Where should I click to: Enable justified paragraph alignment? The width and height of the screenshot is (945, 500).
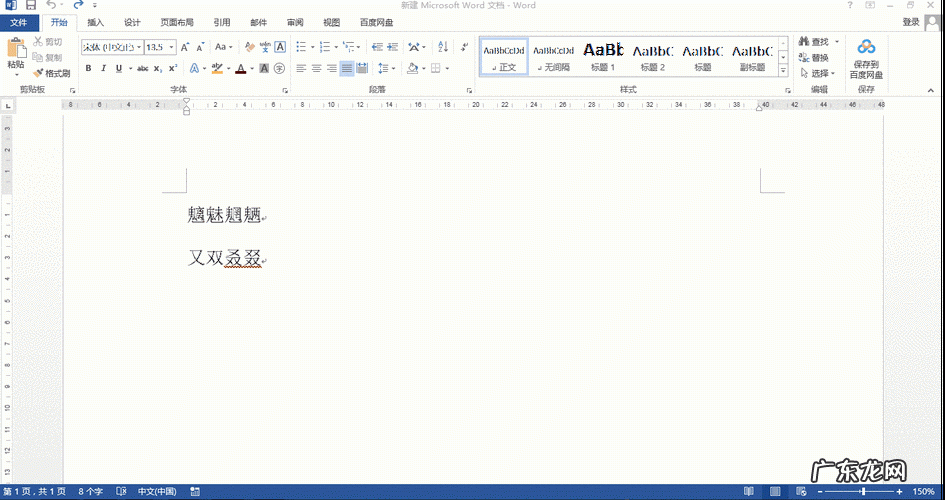click(x=346, y=68)
